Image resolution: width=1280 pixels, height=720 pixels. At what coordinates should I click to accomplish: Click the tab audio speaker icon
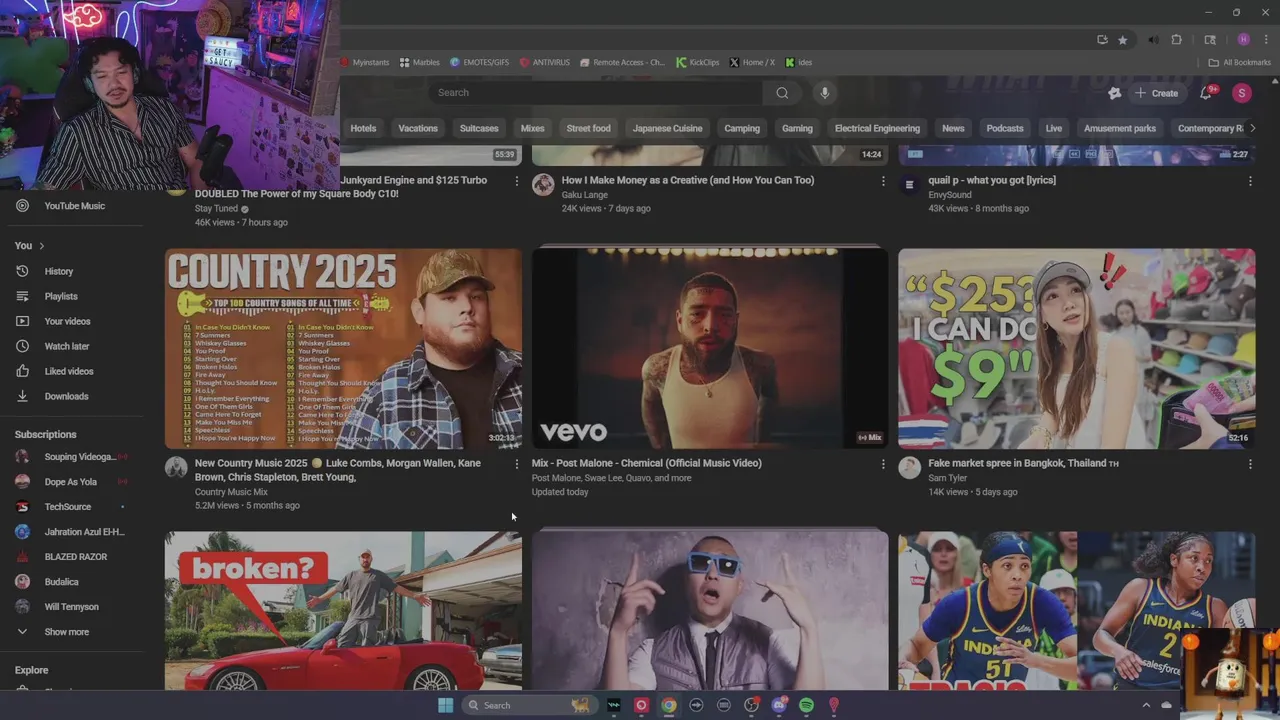[x=1153, y=40]
